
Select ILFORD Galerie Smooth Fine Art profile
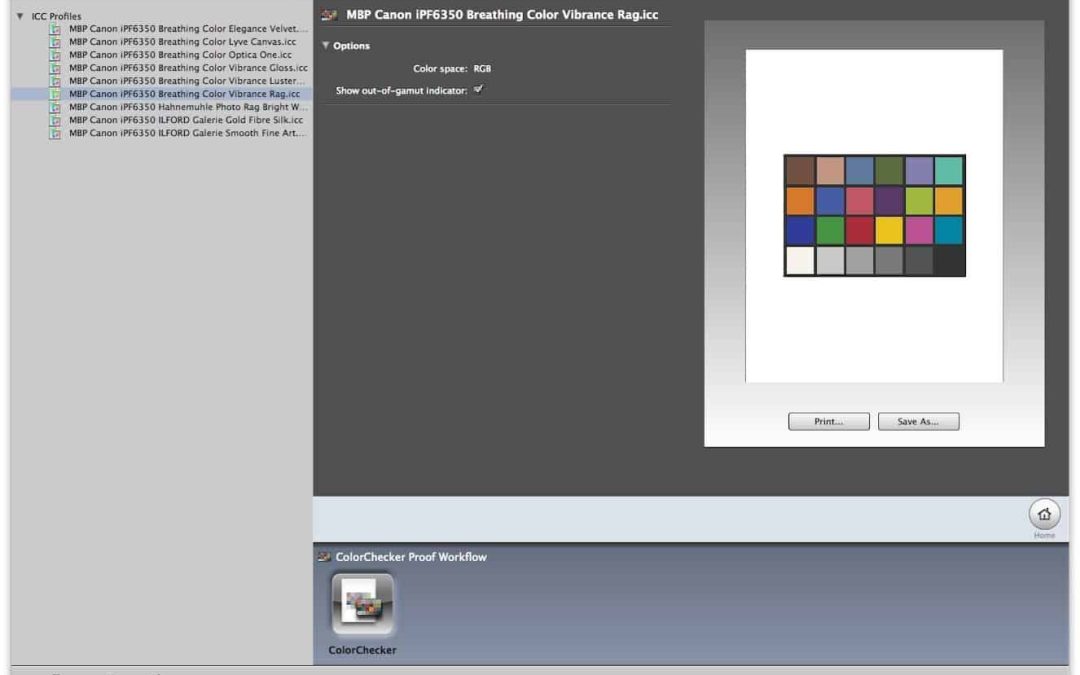tap(187, 133)
